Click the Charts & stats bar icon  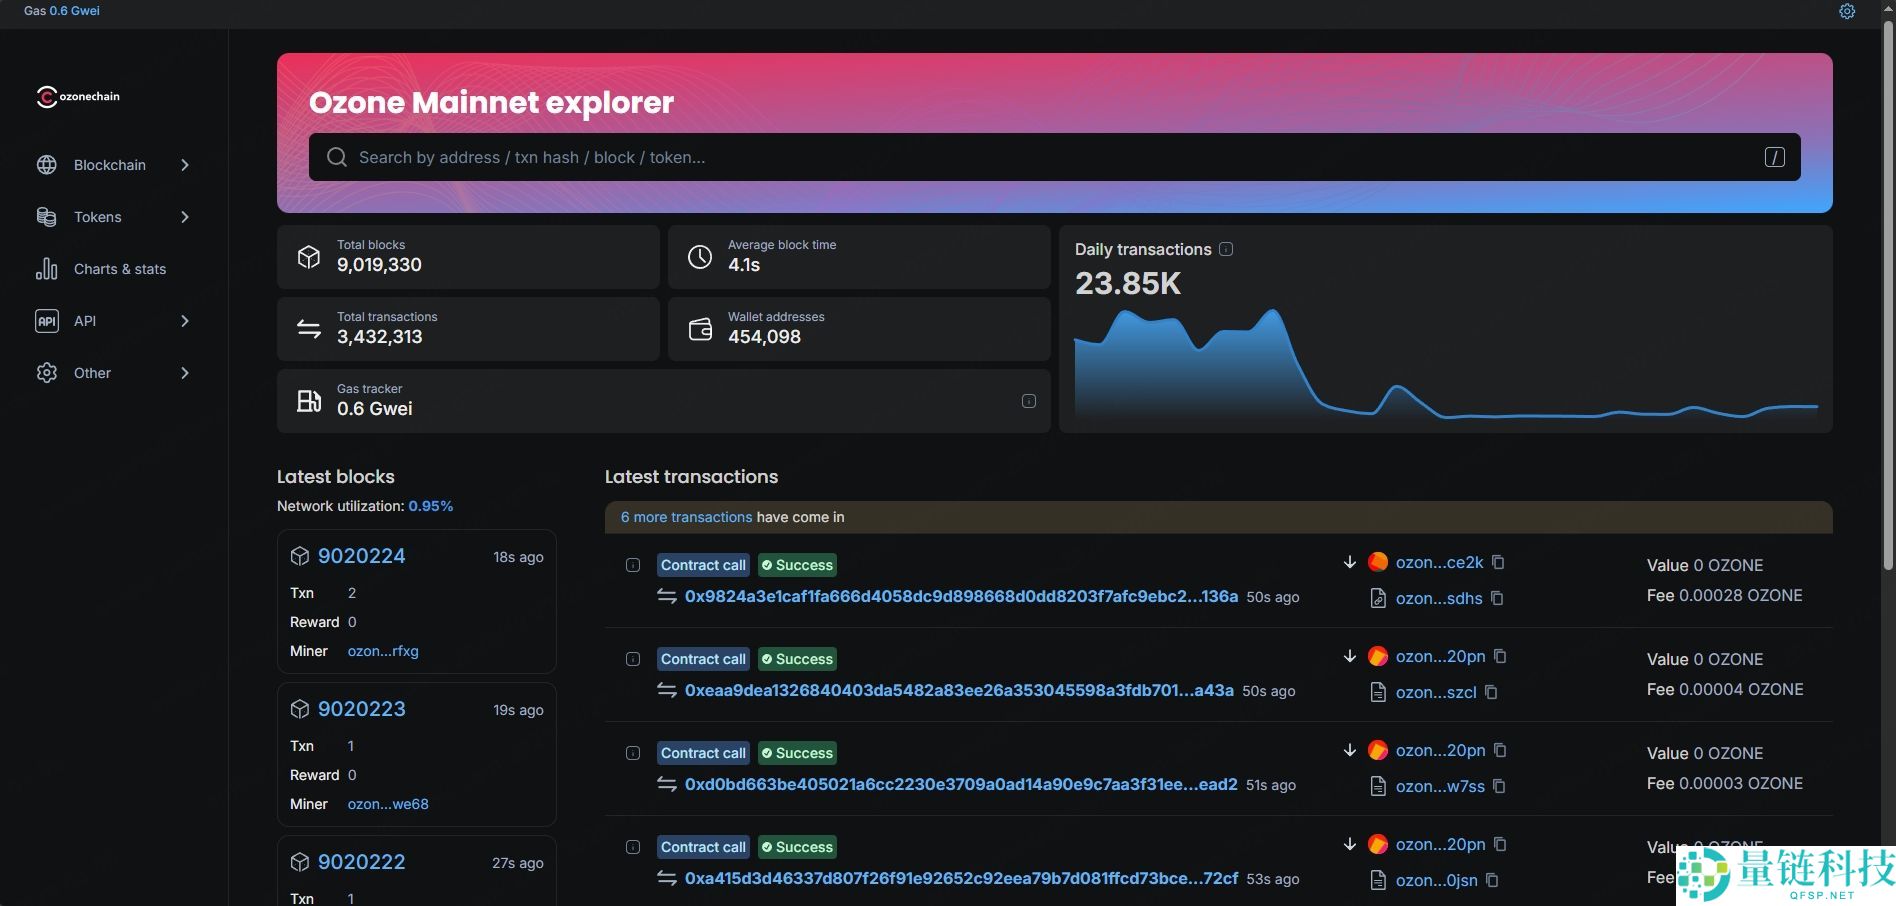pyautogui.click(x=46, y=269)
